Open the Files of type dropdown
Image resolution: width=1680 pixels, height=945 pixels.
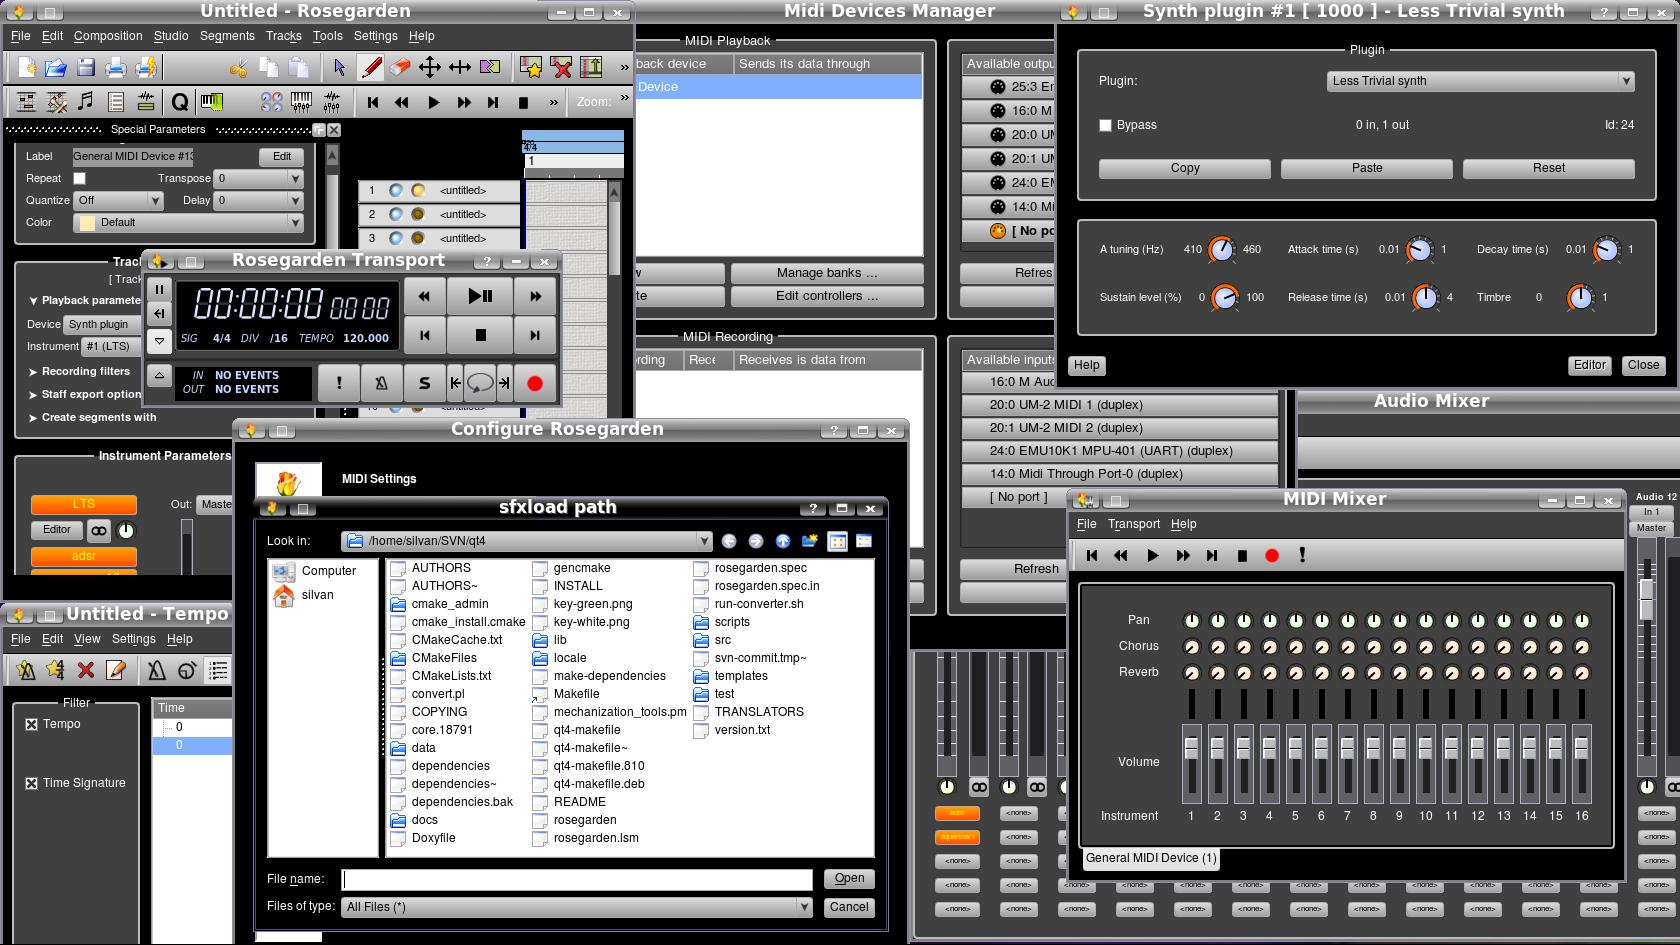(576, 907)
